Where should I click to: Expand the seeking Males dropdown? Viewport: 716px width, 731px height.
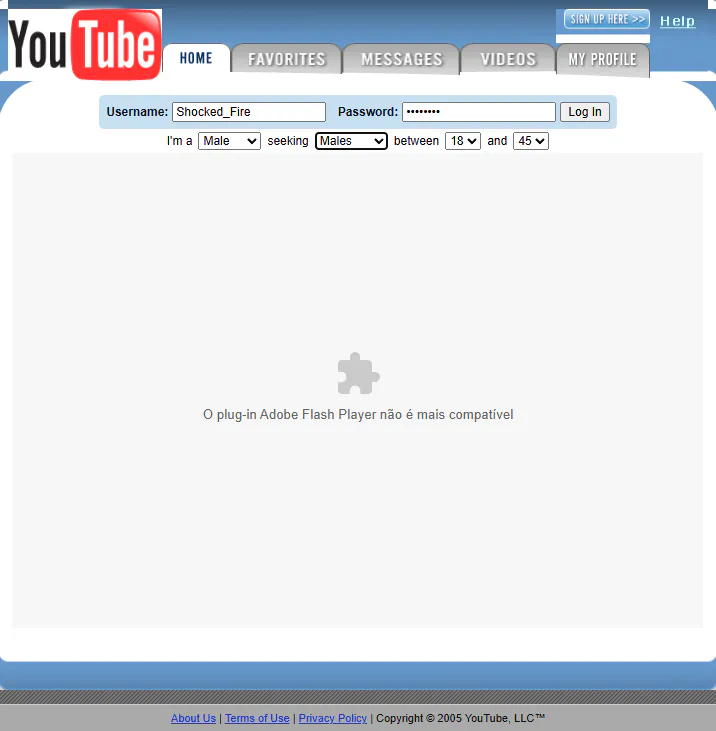pyautogui.click(x=351, y=141)
